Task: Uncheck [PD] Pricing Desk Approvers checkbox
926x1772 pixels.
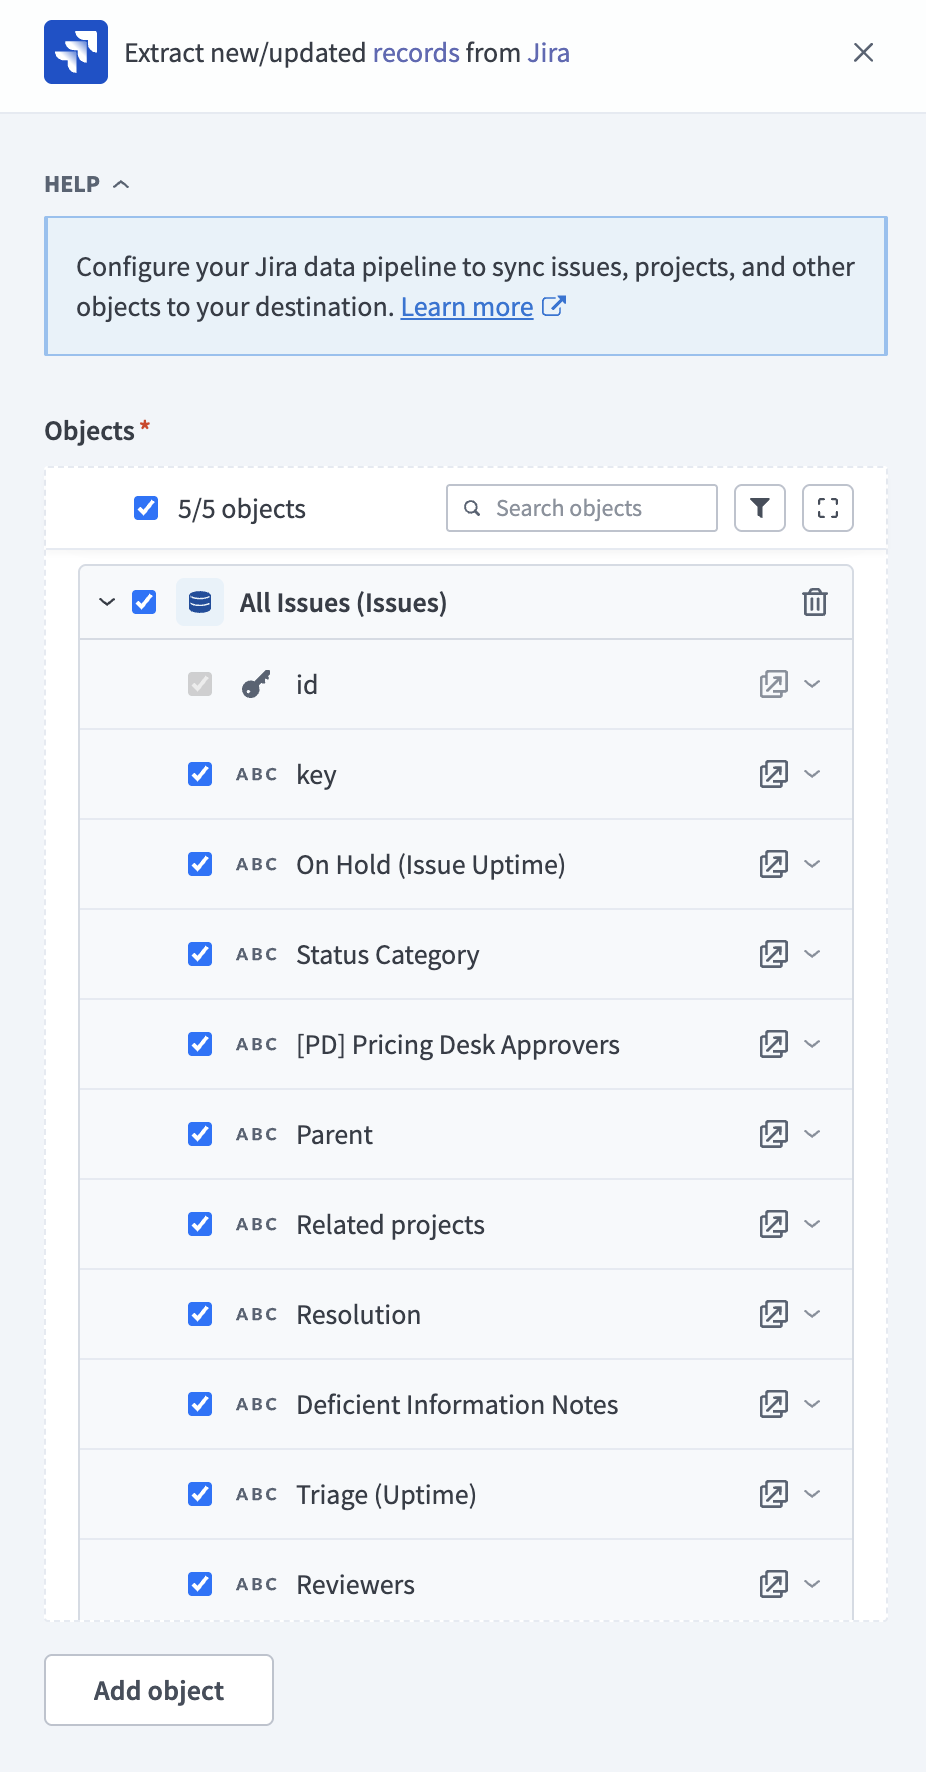Action: [x=200, y=1044]
